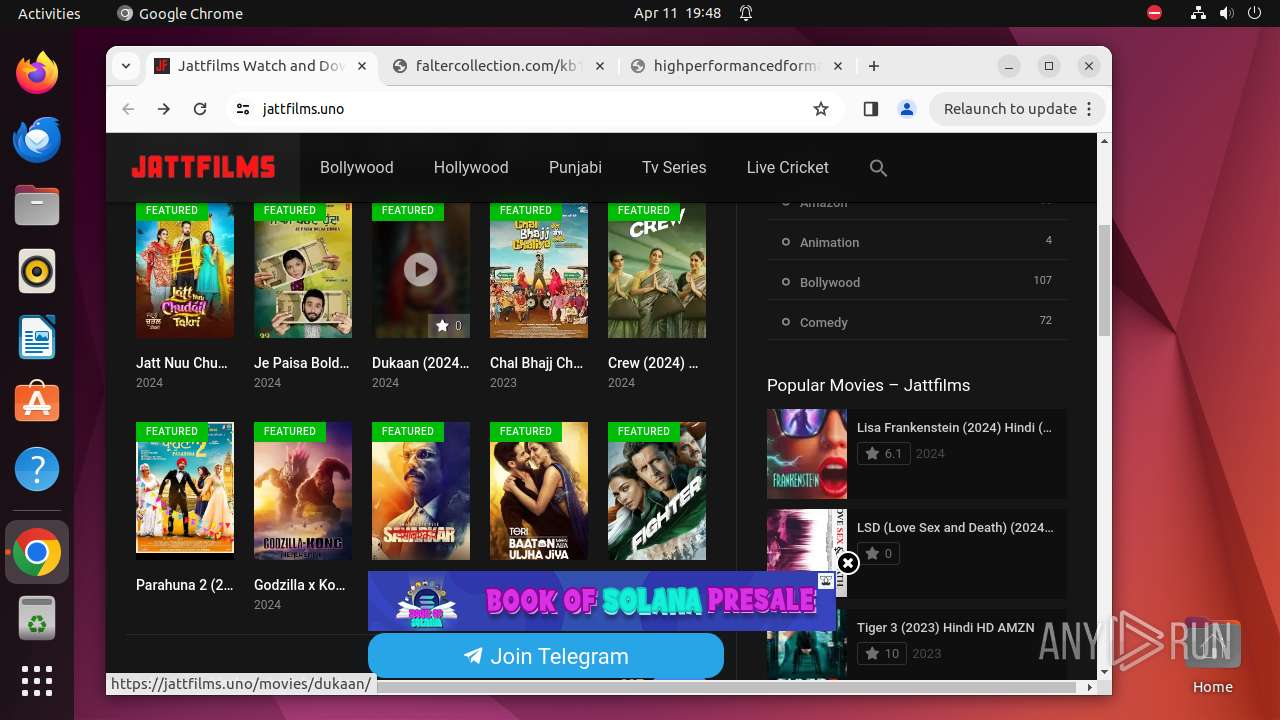Open Jatt Nuu Chudail Takri poster
The width and height of the screenshot is (1280, 720).
[185, 270]
